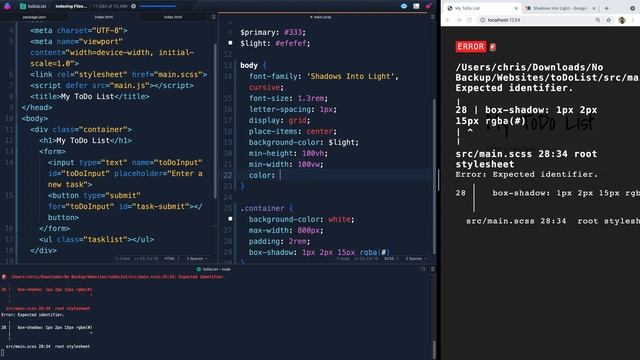Viewport: 640px width, 360px height.
Task: Click the browser media control icon
Action: coord(632,8)
